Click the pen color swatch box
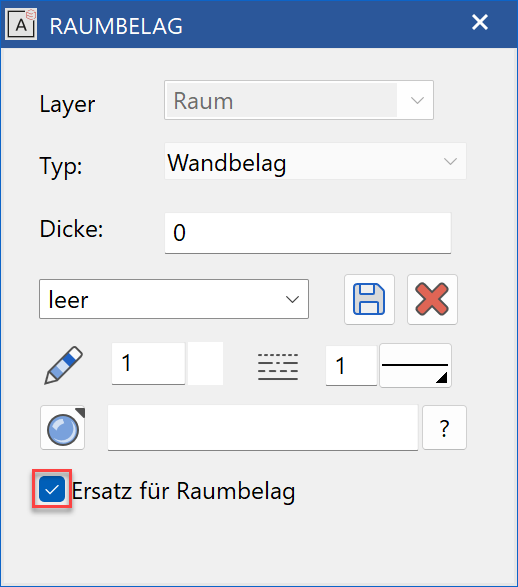Viewport: 518px width, 587px height. click(205, 363)
